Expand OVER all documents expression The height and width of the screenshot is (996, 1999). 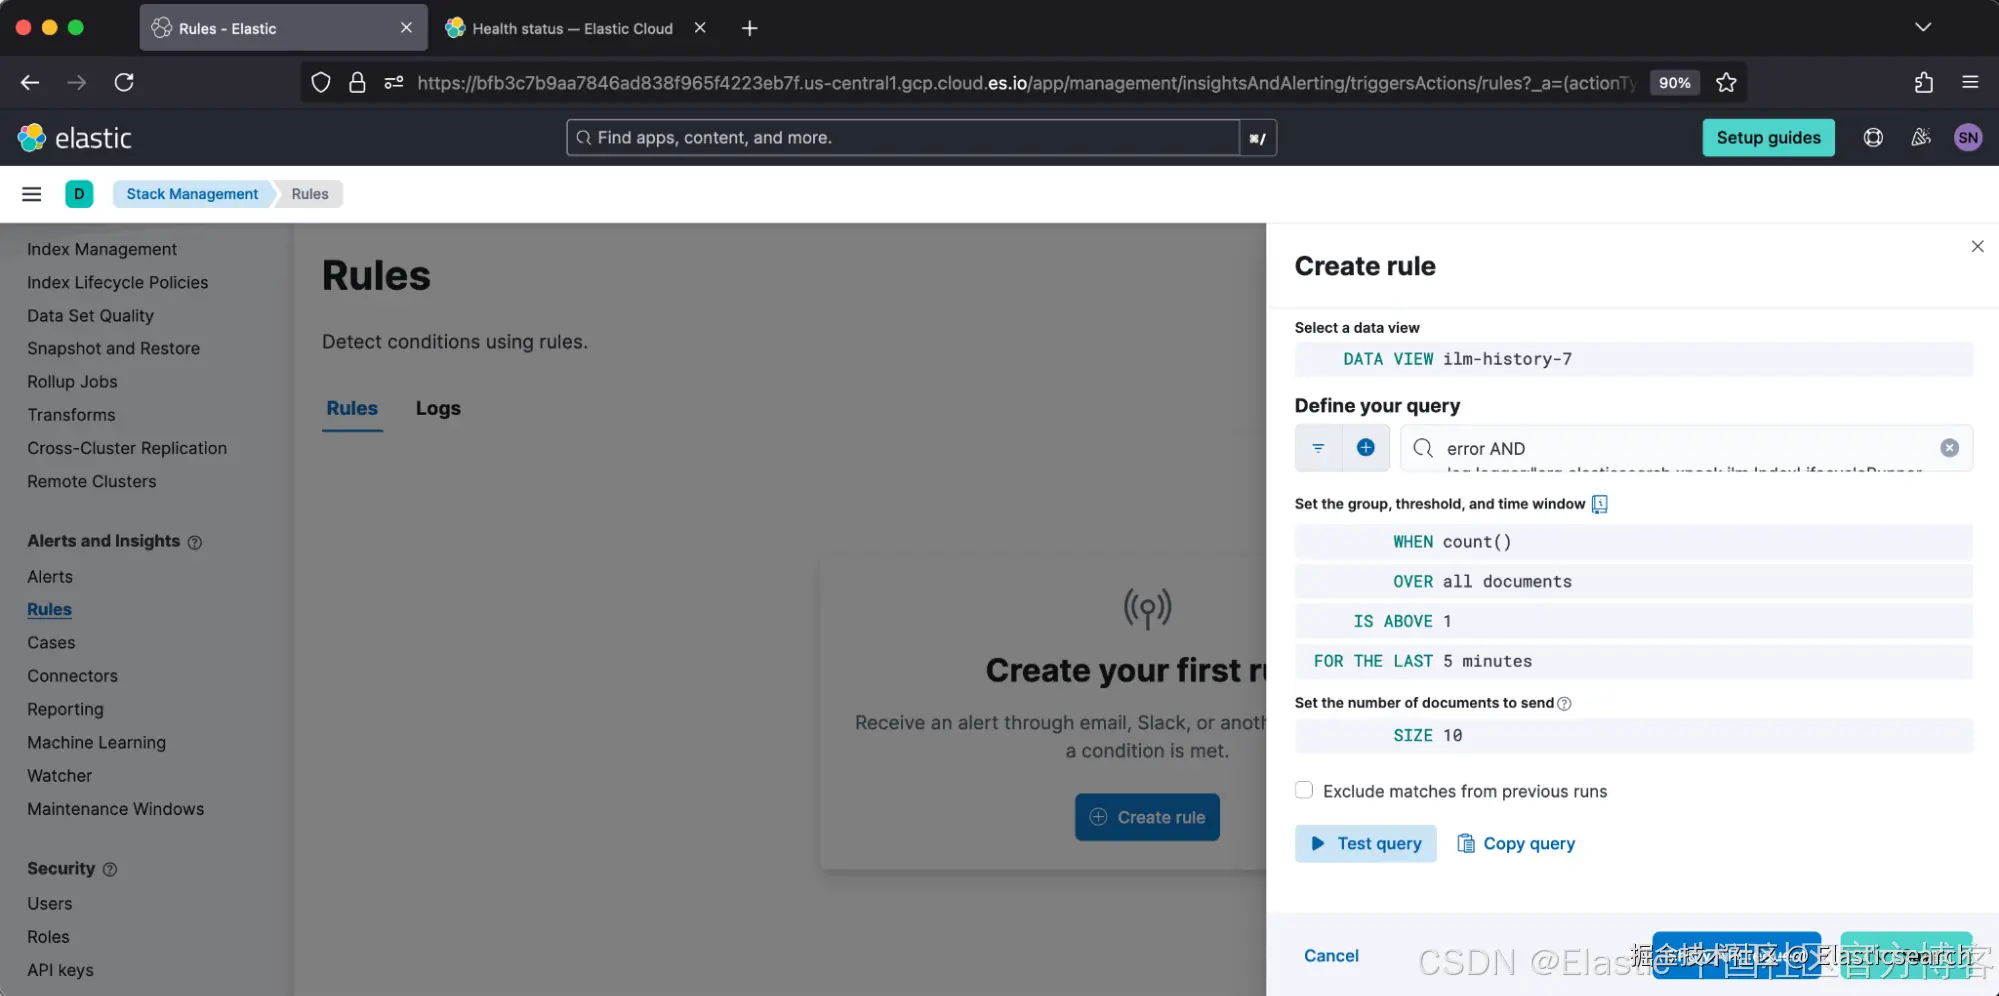(1634, 582)
